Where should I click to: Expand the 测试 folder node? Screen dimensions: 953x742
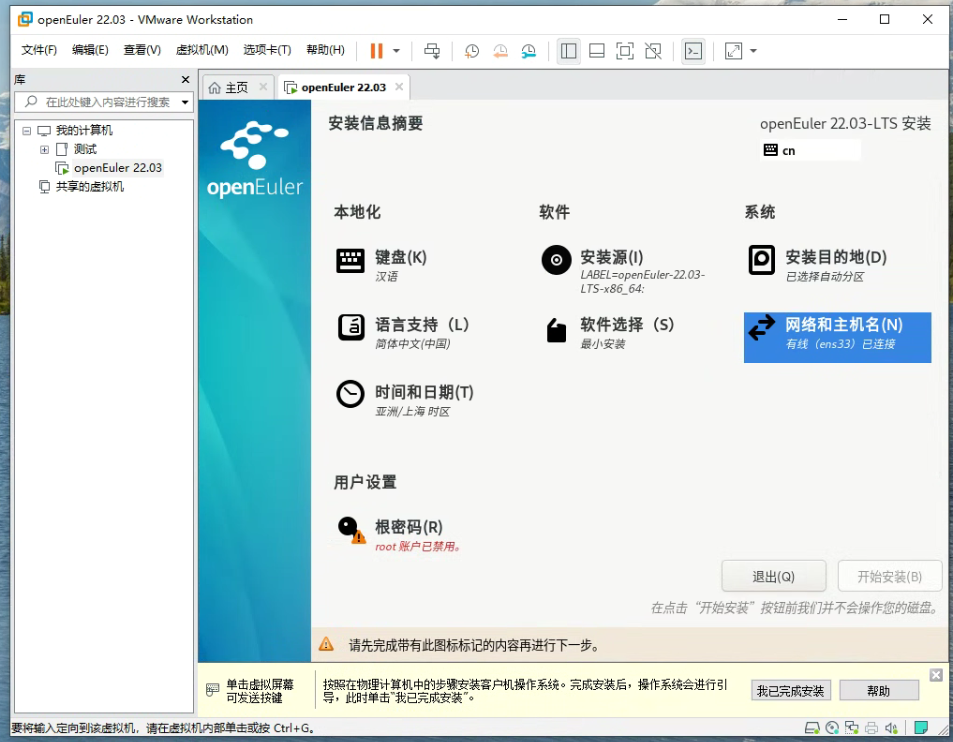(44, 149)
